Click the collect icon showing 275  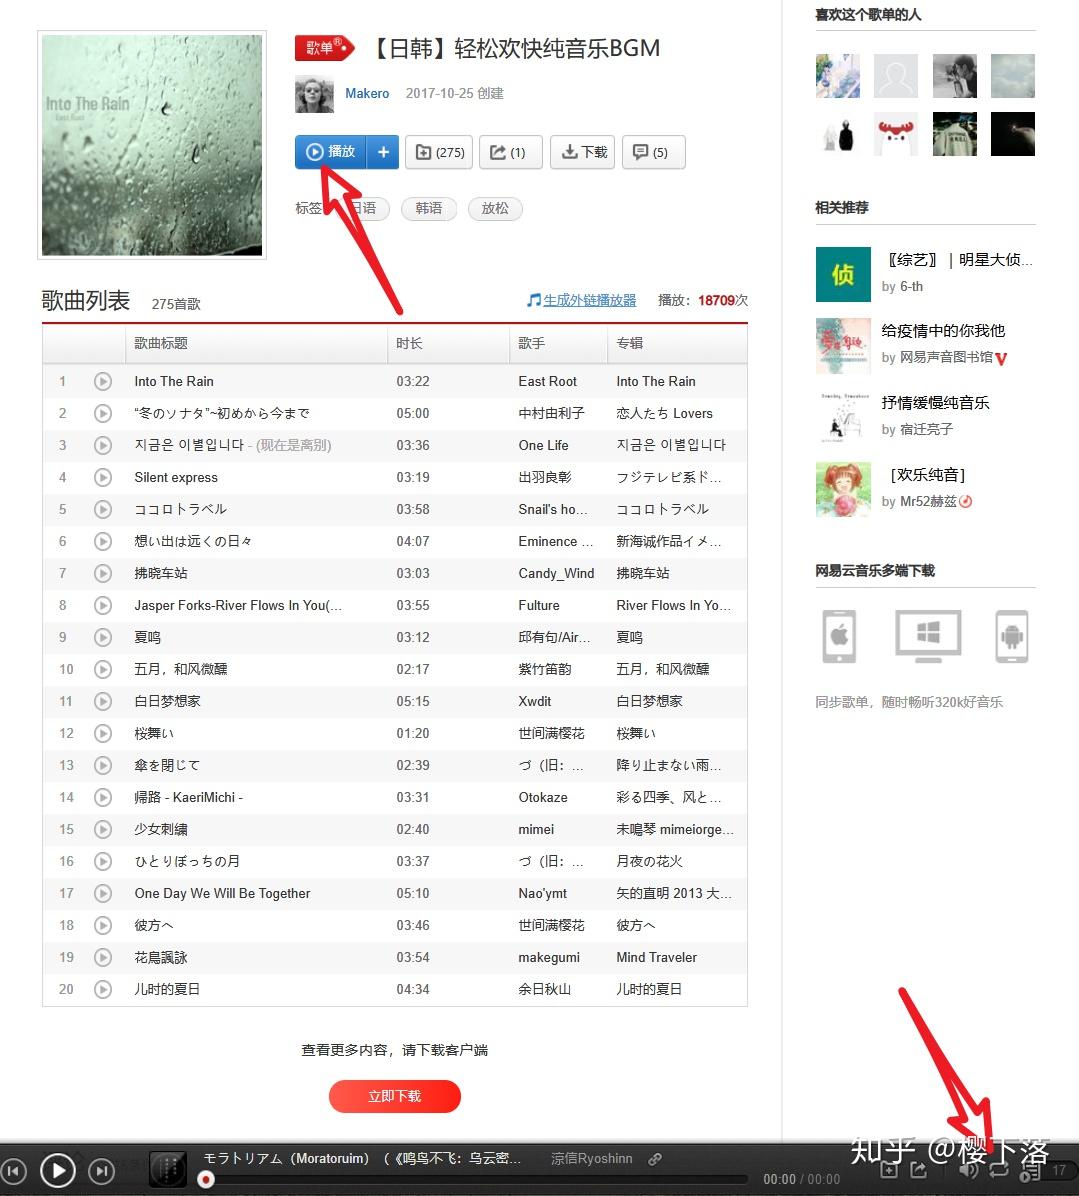coord(439,152)
